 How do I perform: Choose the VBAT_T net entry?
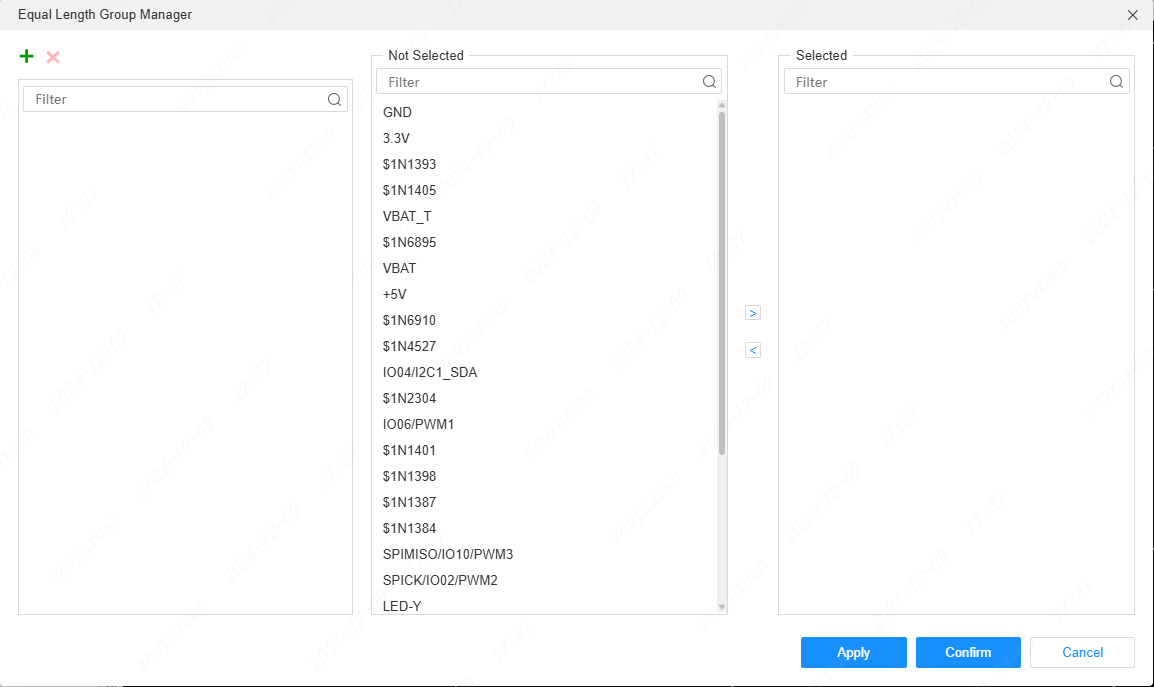[407, 216]
